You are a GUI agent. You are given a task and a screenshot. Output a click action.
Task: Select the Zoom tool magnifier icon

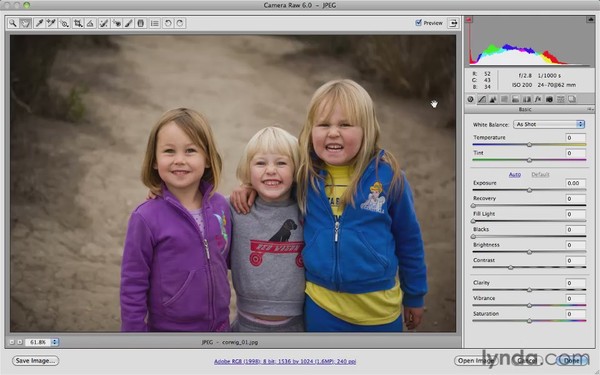coord(13,23)
